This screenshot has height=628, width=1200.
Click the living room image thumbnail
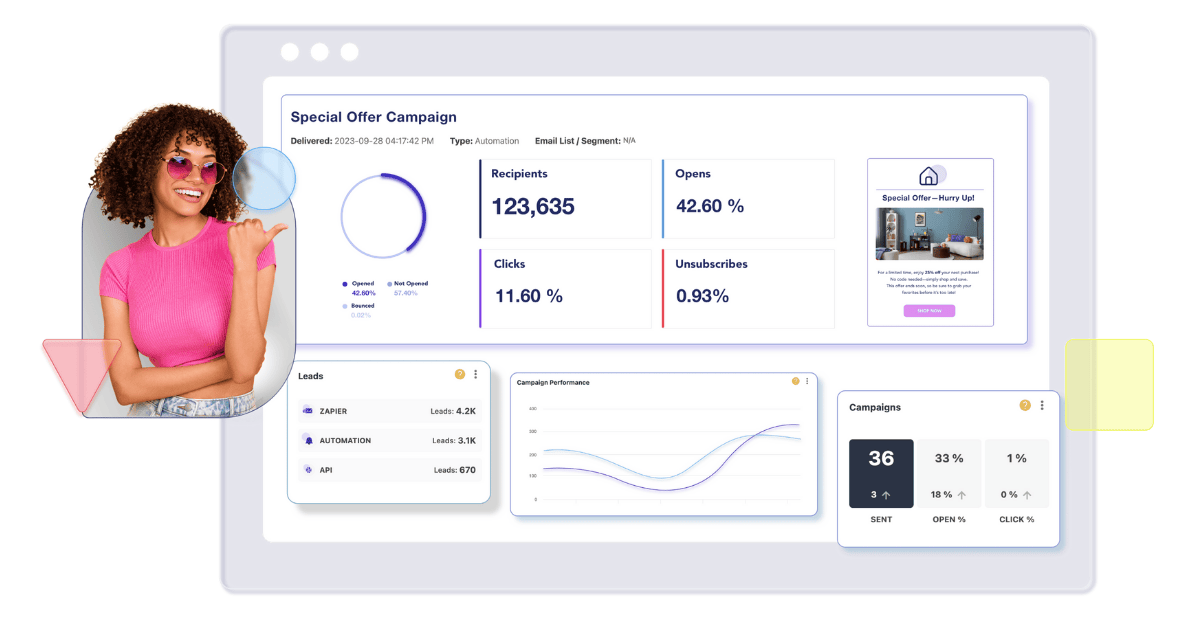pyautogui.click(x=930, y=234)
